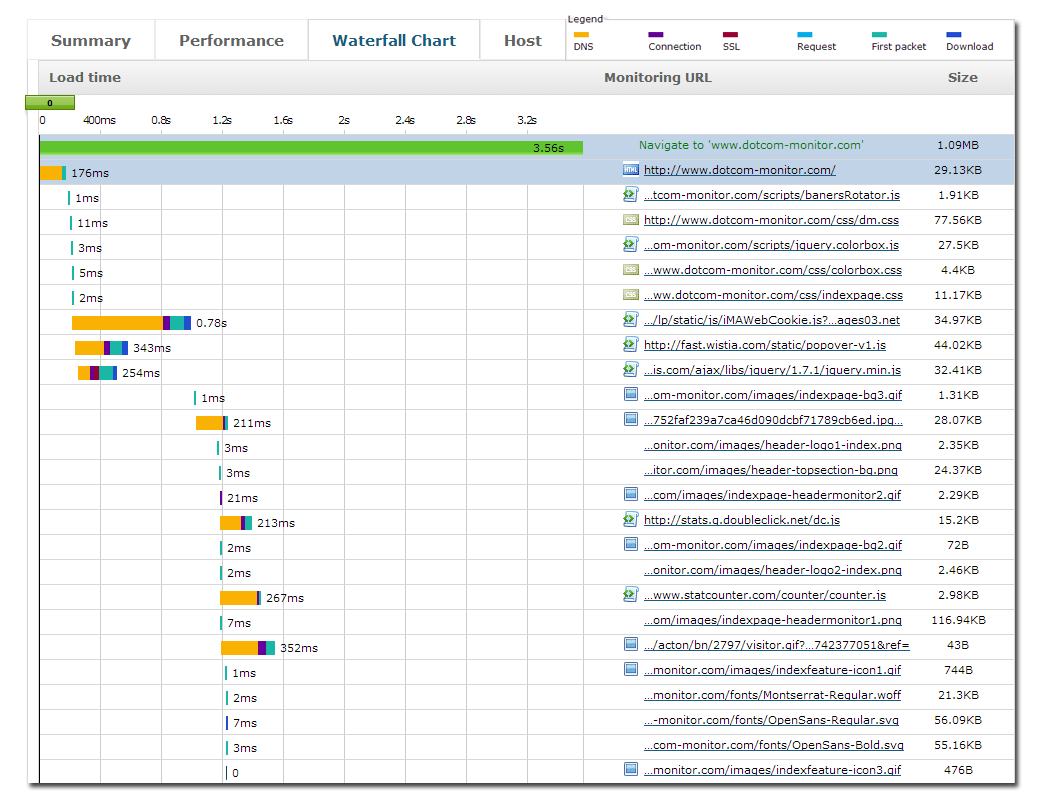Click the HTML icon beside dotcom-monitor.com root URL
Viewport: 1041px width, 802px height.
(x=631, y=169)
